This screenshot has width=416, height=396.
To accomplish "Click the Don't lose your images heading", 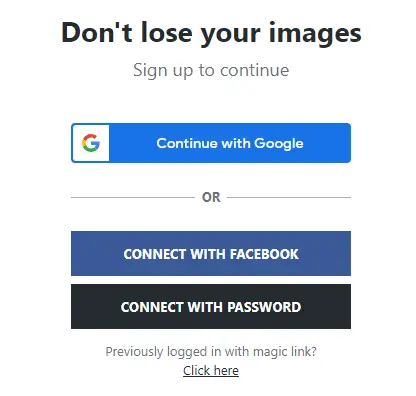I will (211, 33).
